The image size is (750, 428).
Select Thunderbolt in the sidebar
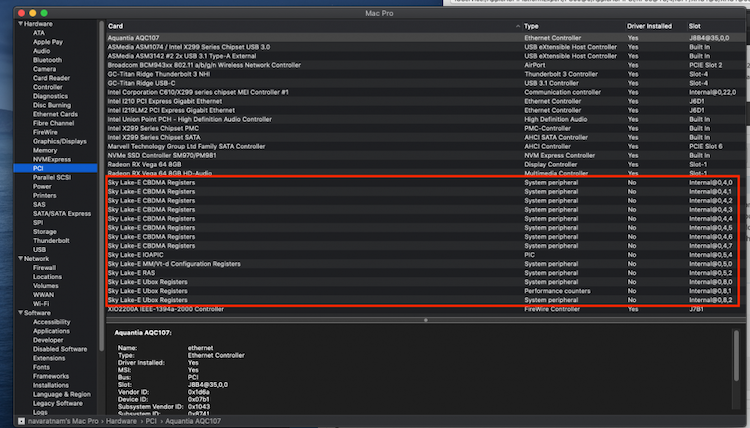tap(51, 241)
